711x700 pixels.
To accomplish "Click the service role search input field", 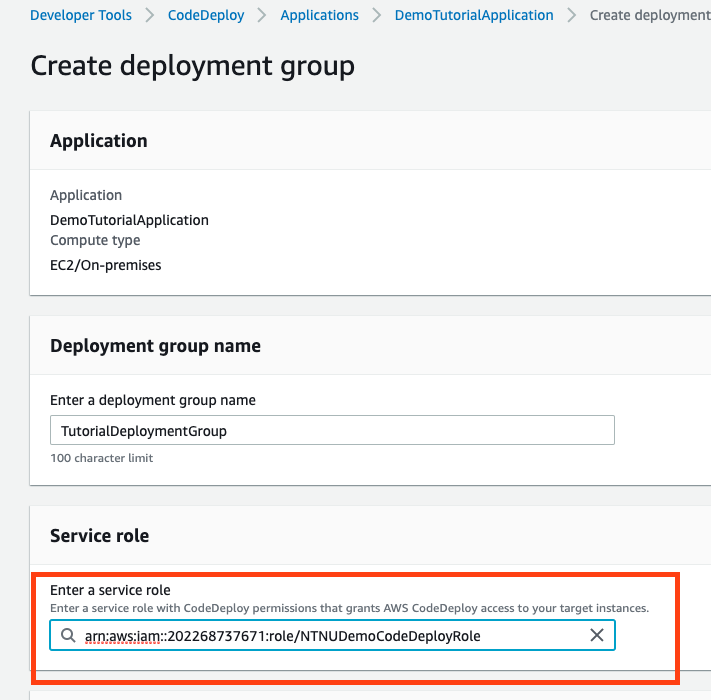I will tap(332, 635).
